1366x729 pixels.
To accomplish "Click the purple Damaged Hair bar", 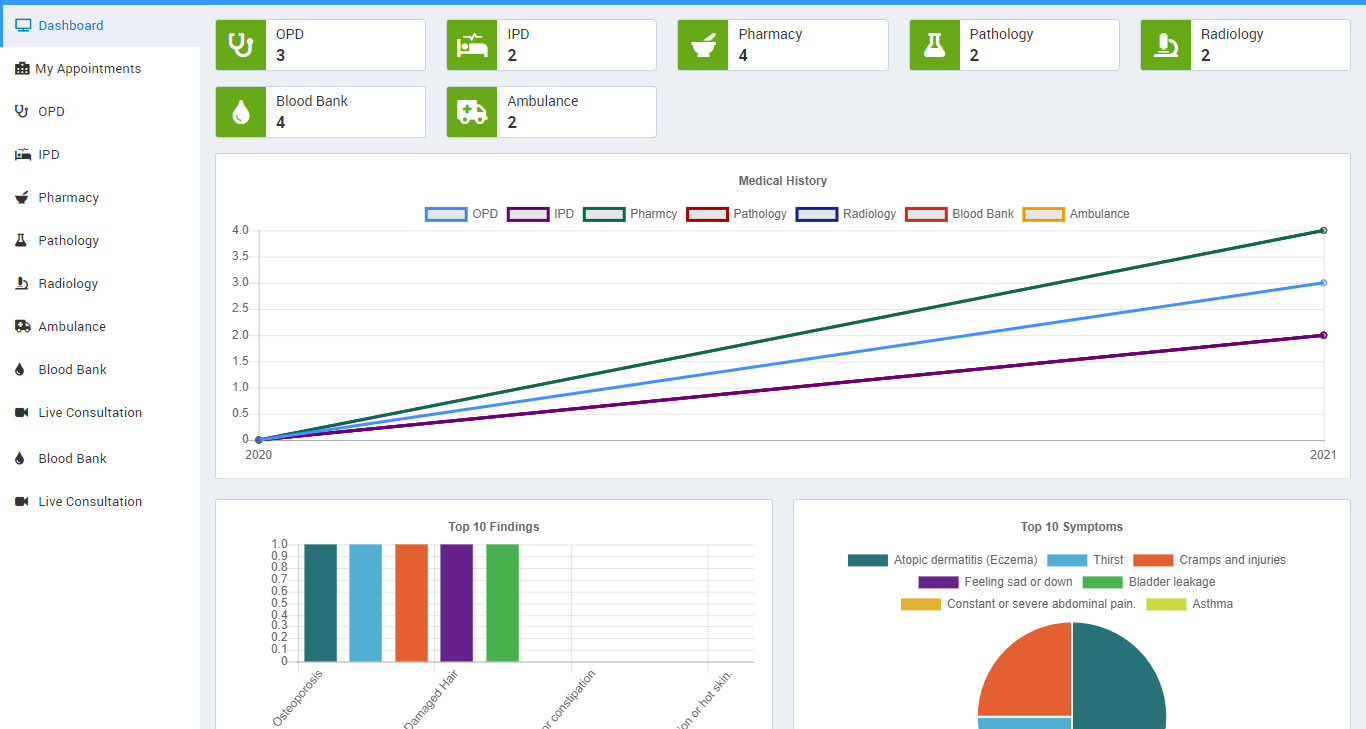I will point(456,602).
